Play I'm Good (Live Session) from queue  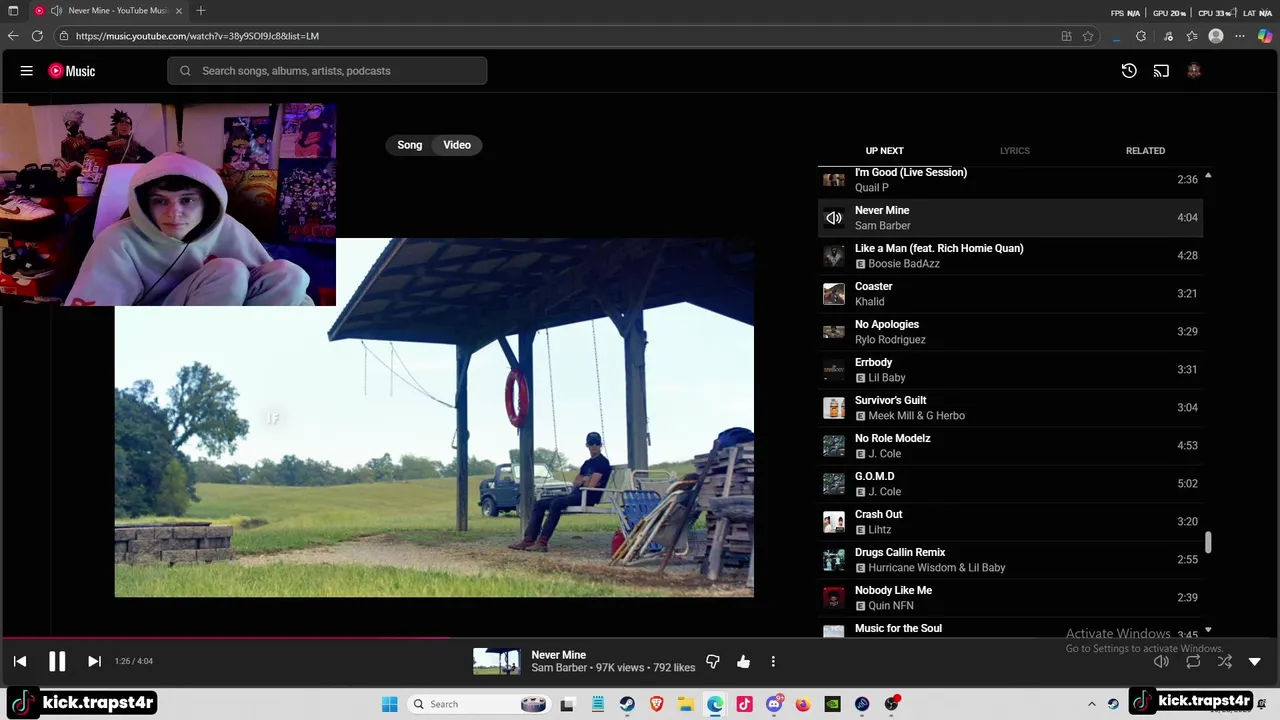coord(1010,180)
